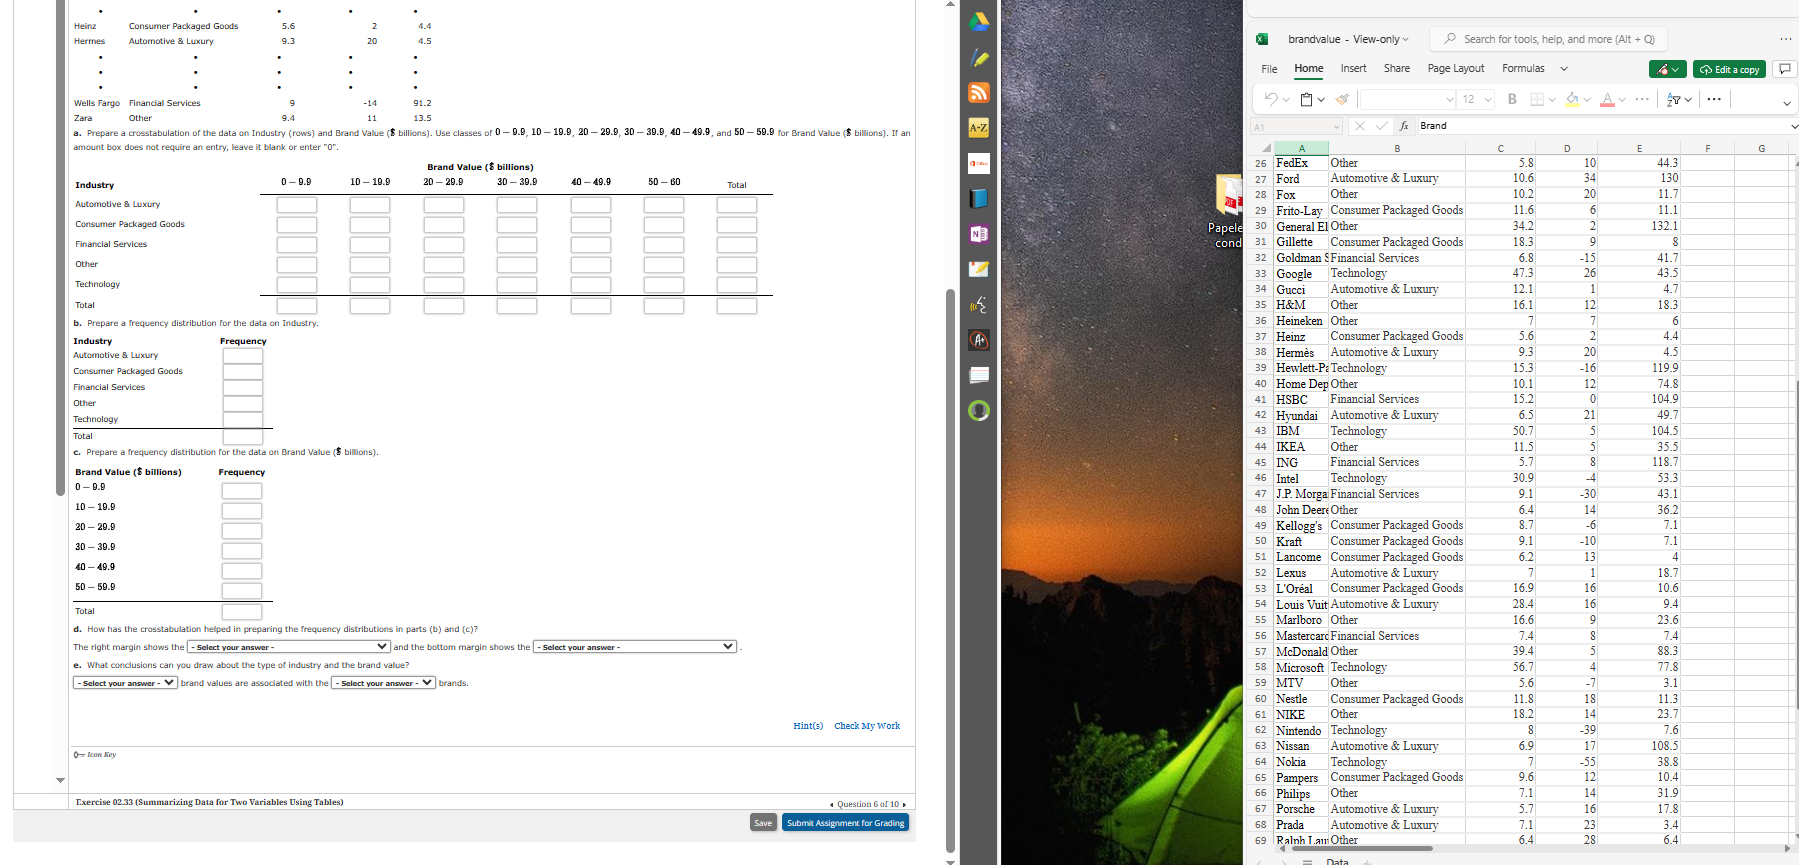
Task: Click the Fill Color paint bucket icon
Action: tap(1572, 99)
